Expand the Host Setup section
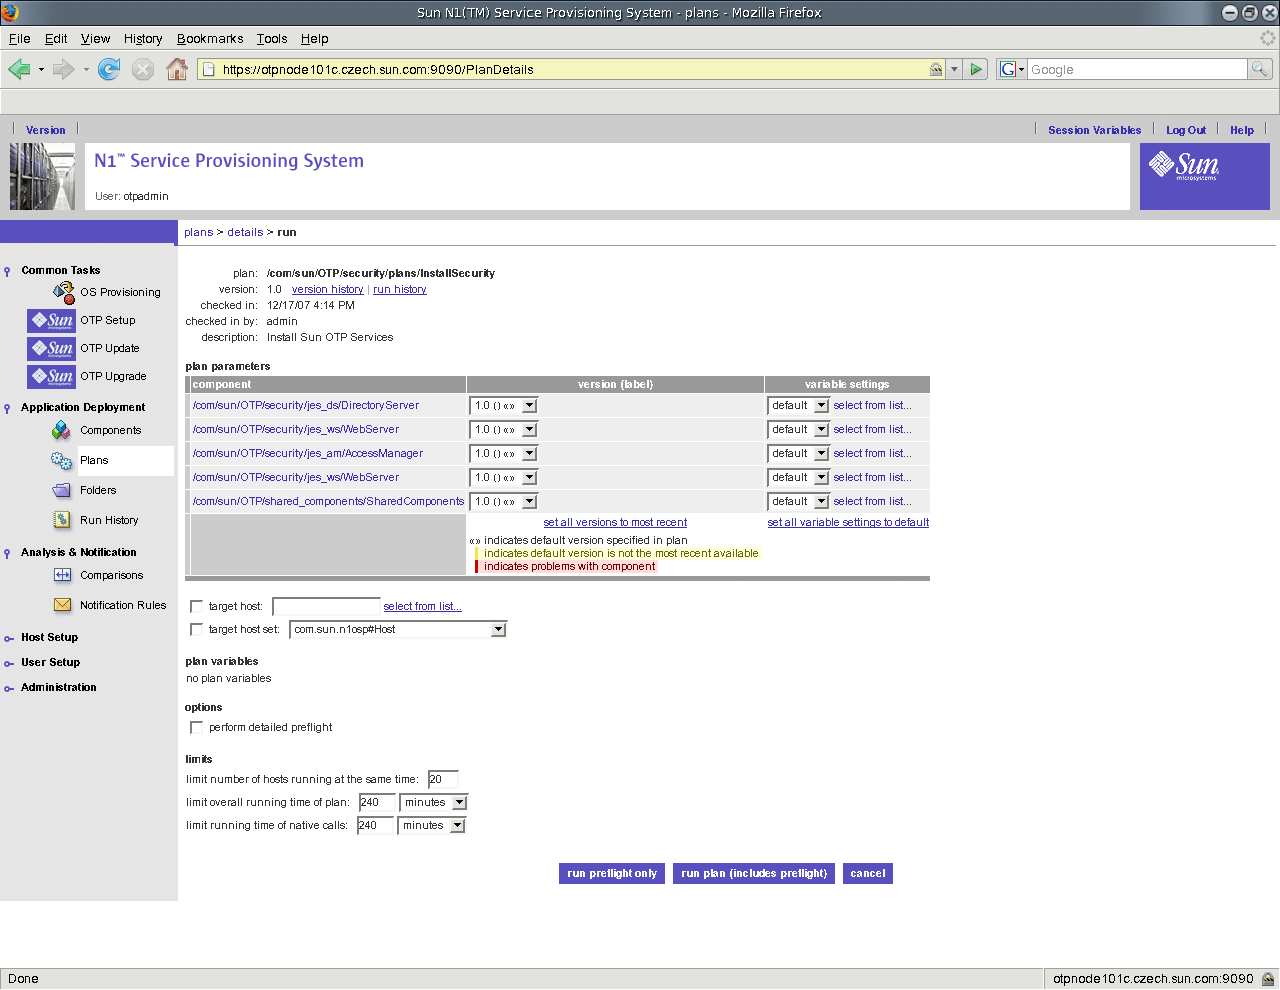This screenshot has height=990, width=1280. pyautogui.click(x=49, y=637)
